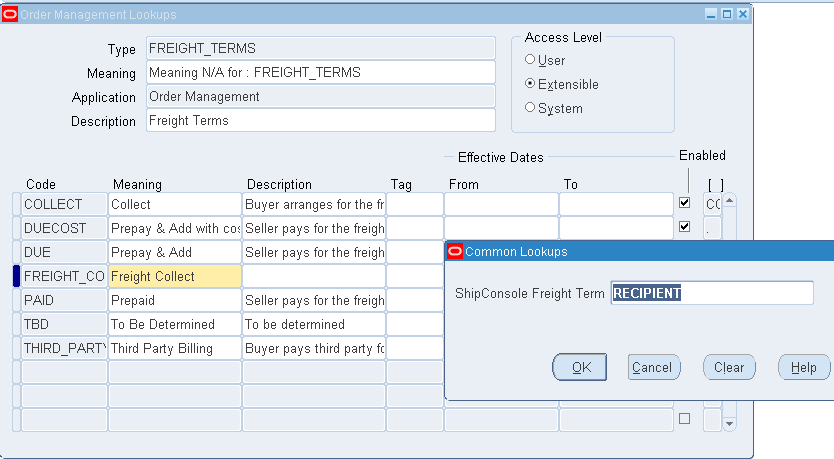The height and width of the screenshot is (459, 834).
Task: Click OK in Common Lookups dialog
Action: 580,367
